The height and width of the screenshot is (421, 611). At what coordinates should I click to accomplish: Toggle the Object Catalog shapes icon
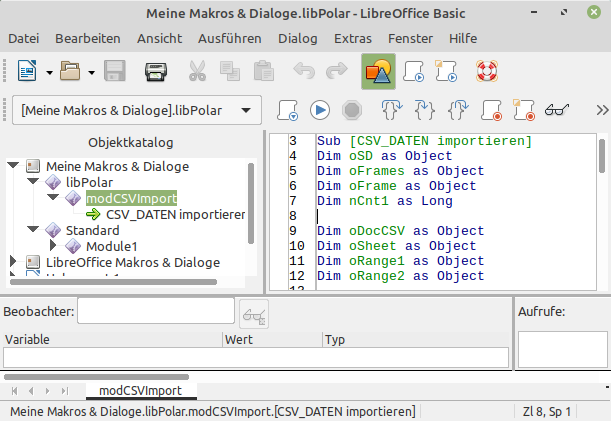378,72
